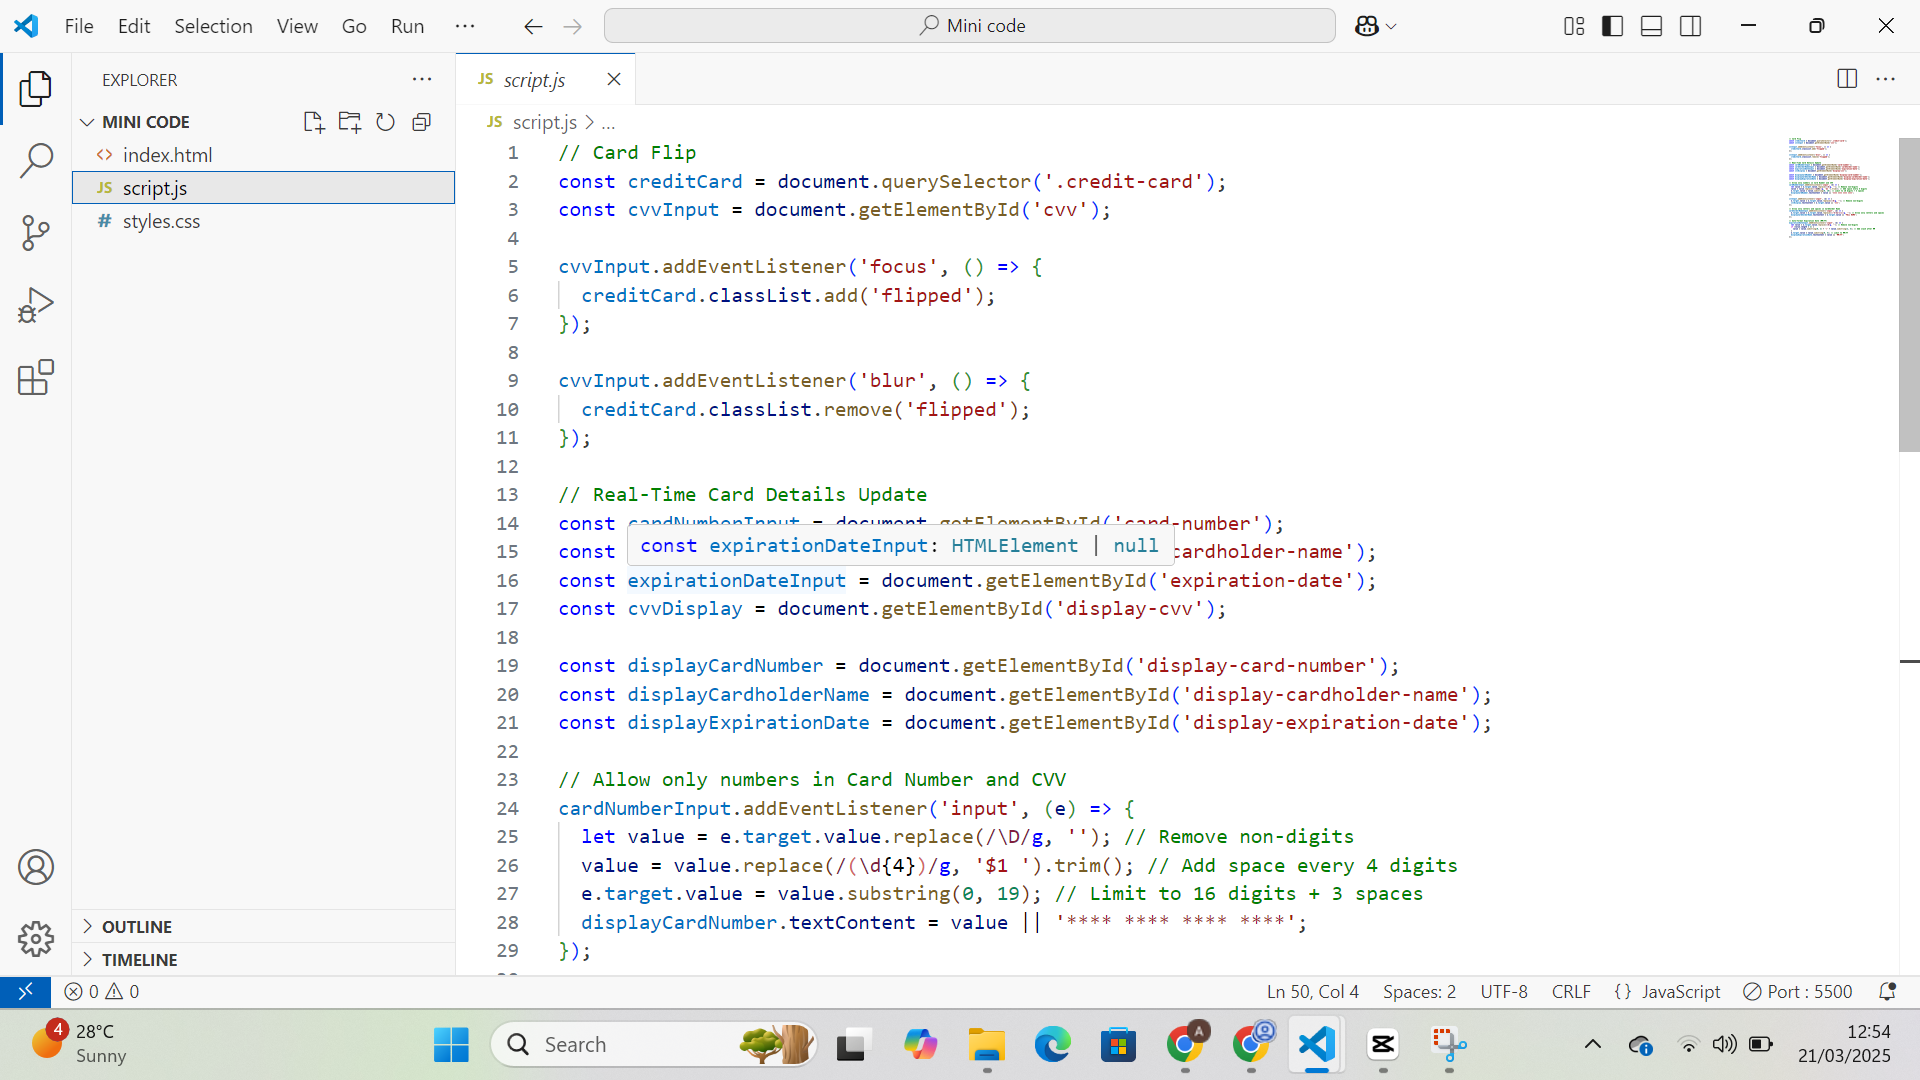Open the Copilot menu beside the search bar
The height and width of the screenshot is (1080, 1920).
(x=1375, y=26)
